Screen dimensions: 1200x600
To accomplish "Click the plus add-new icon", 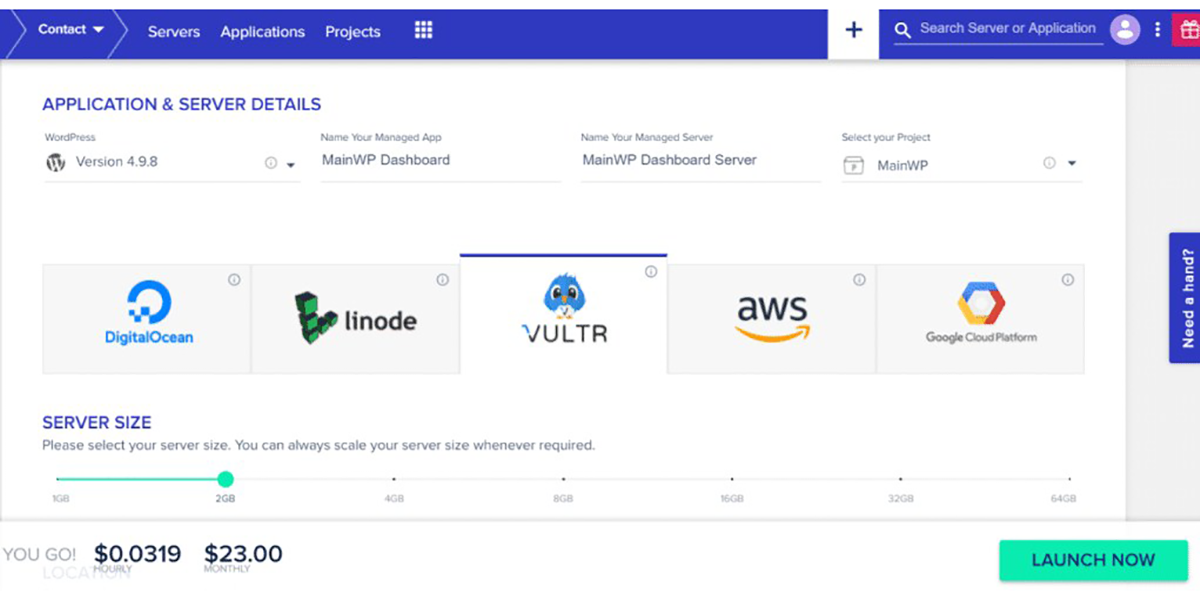I will coord(854,30).
